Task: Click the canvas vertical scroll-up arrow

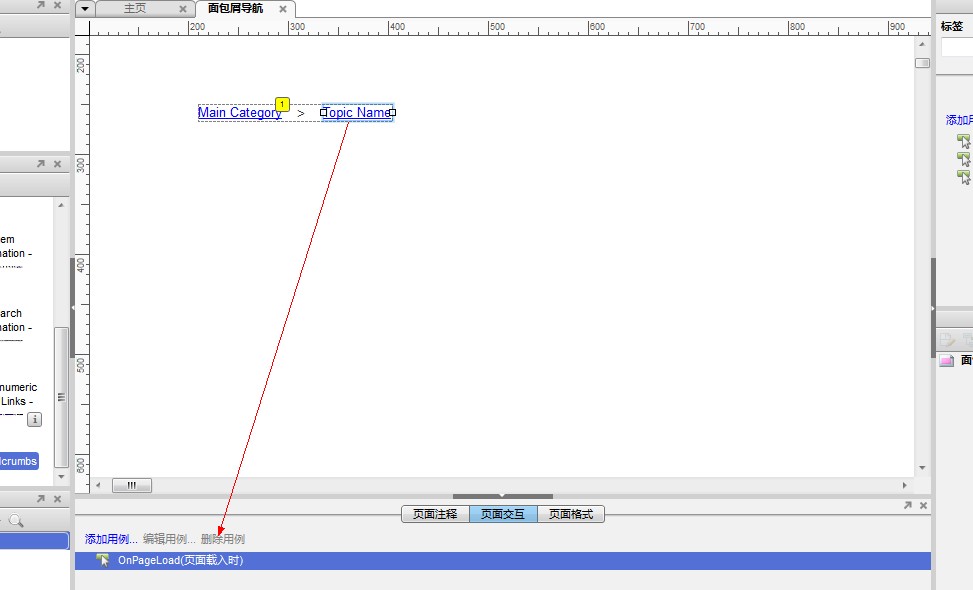Action: coord(922,44)
